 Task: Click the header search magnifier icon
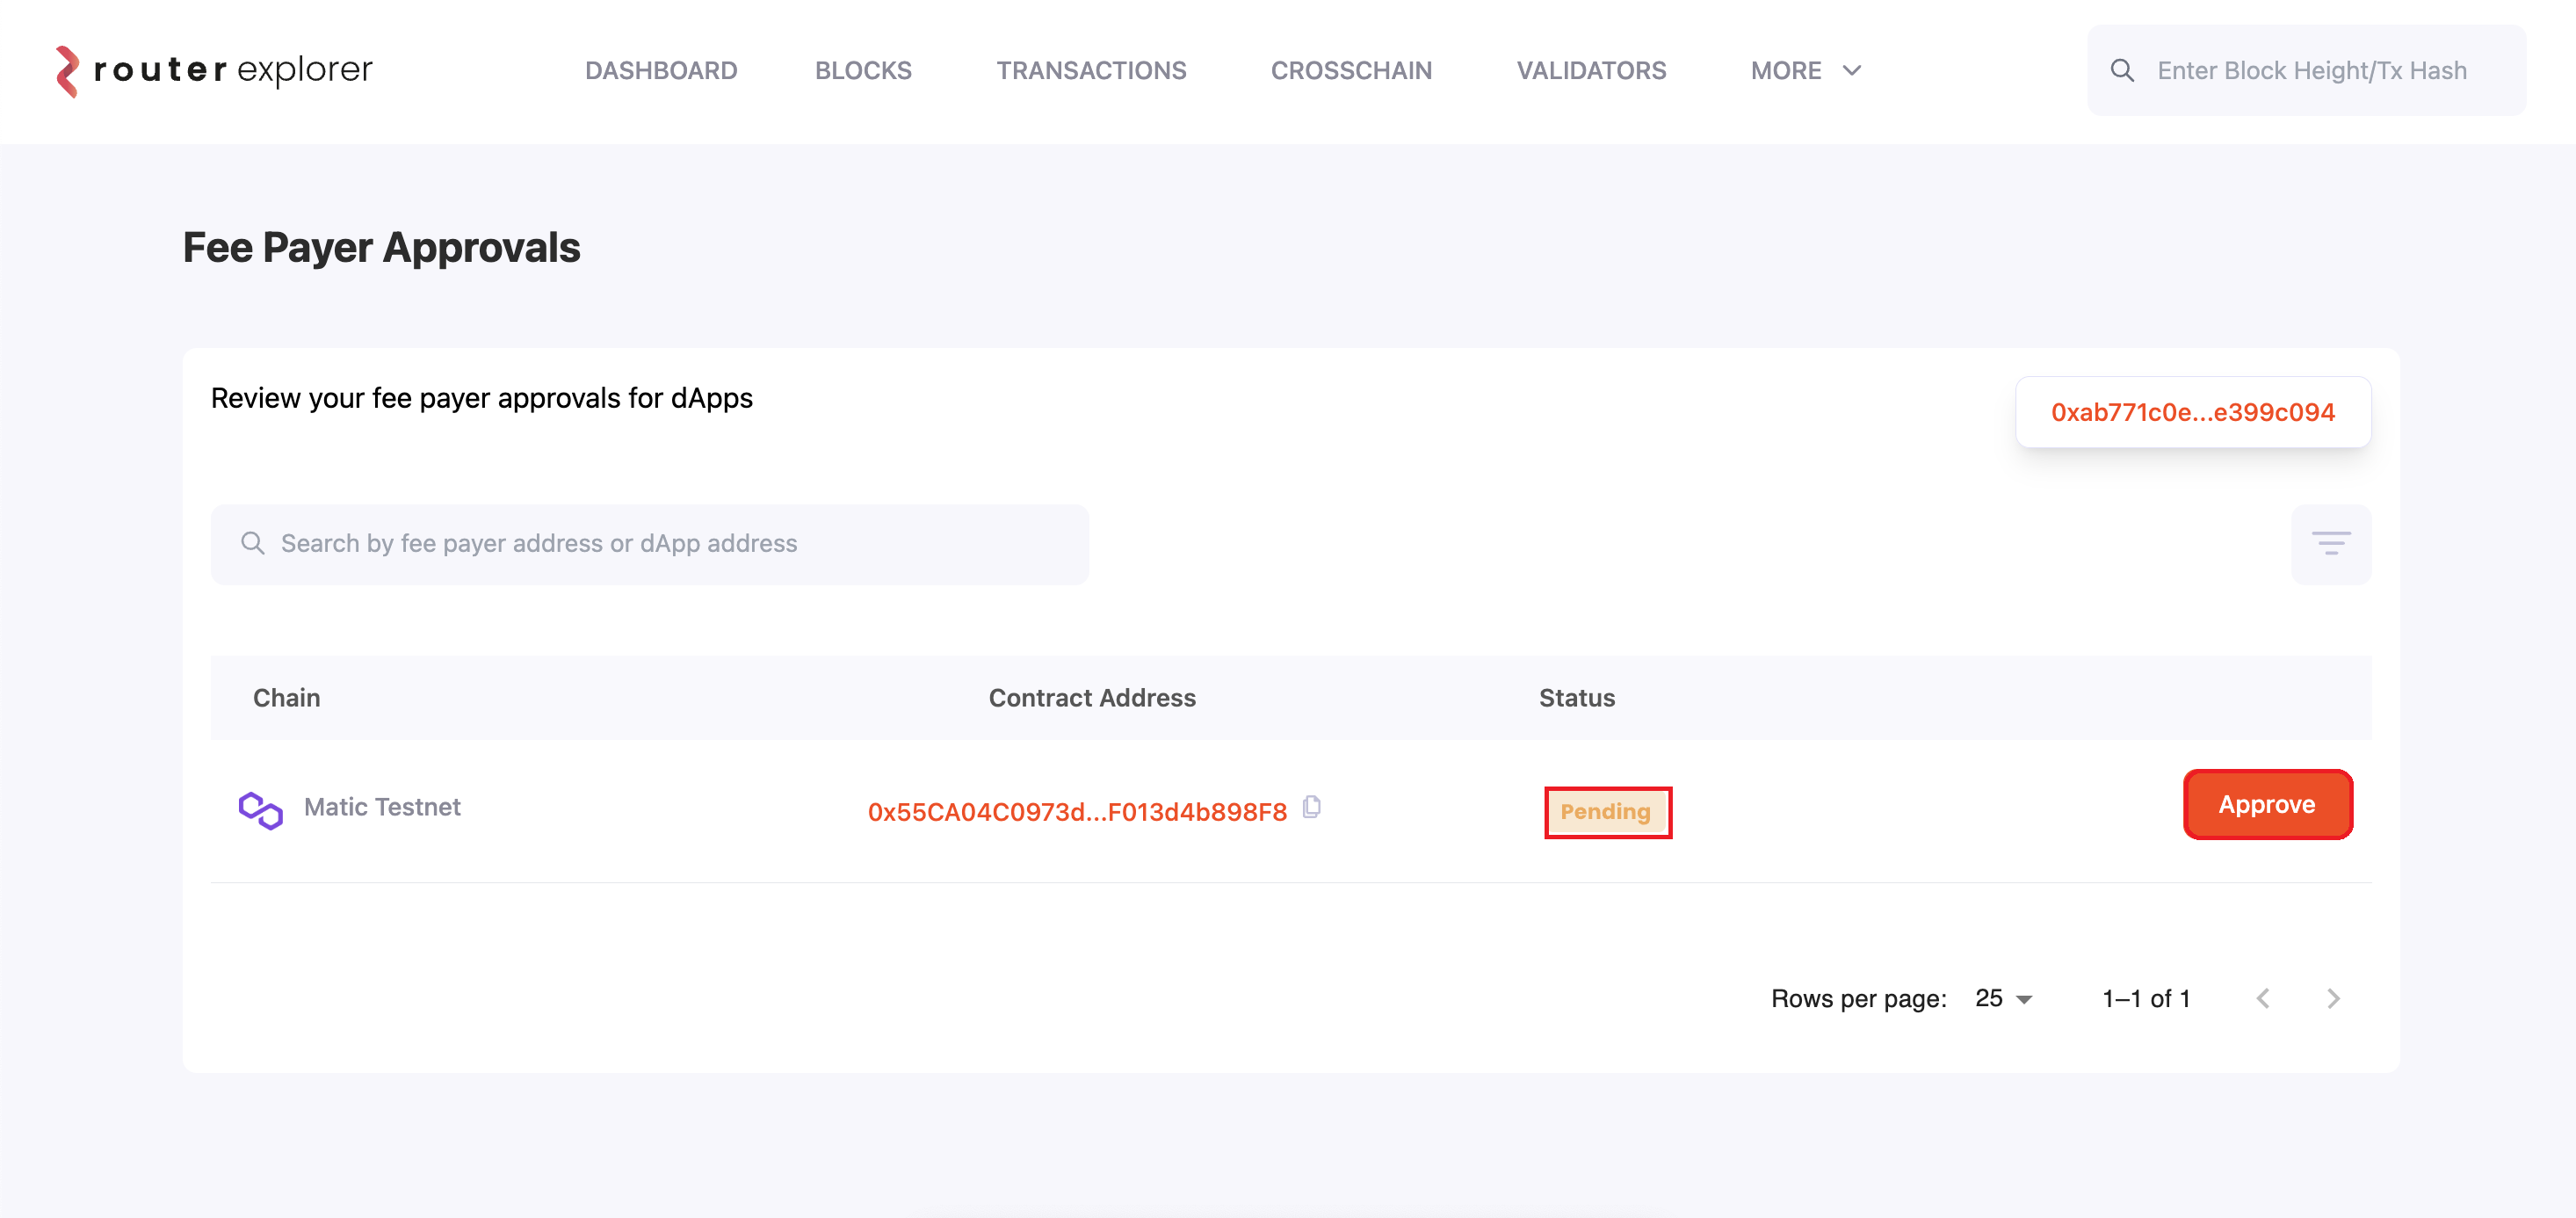(x=2122, y=71)
